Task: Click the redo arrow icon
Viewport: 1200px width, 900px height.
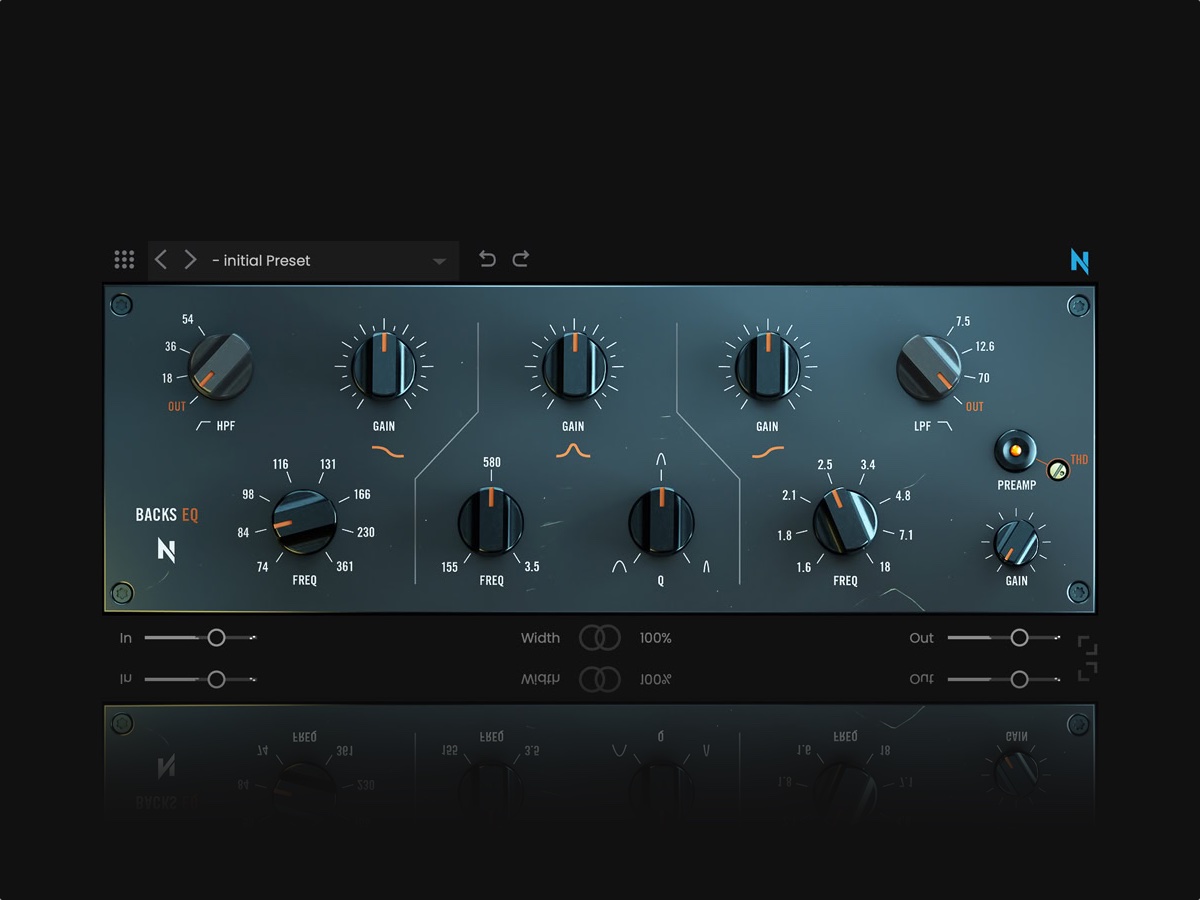Action: 521,258
